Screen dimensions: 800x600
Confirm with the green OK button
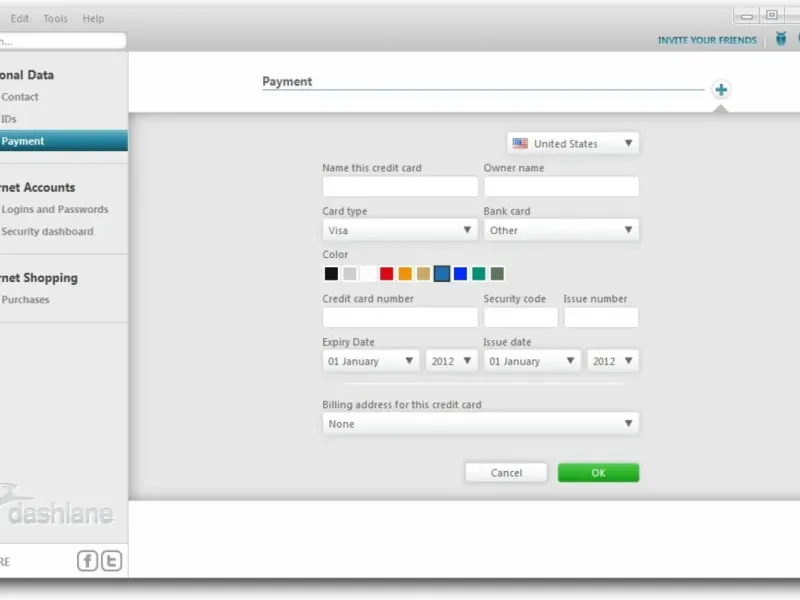click(598, 472)
